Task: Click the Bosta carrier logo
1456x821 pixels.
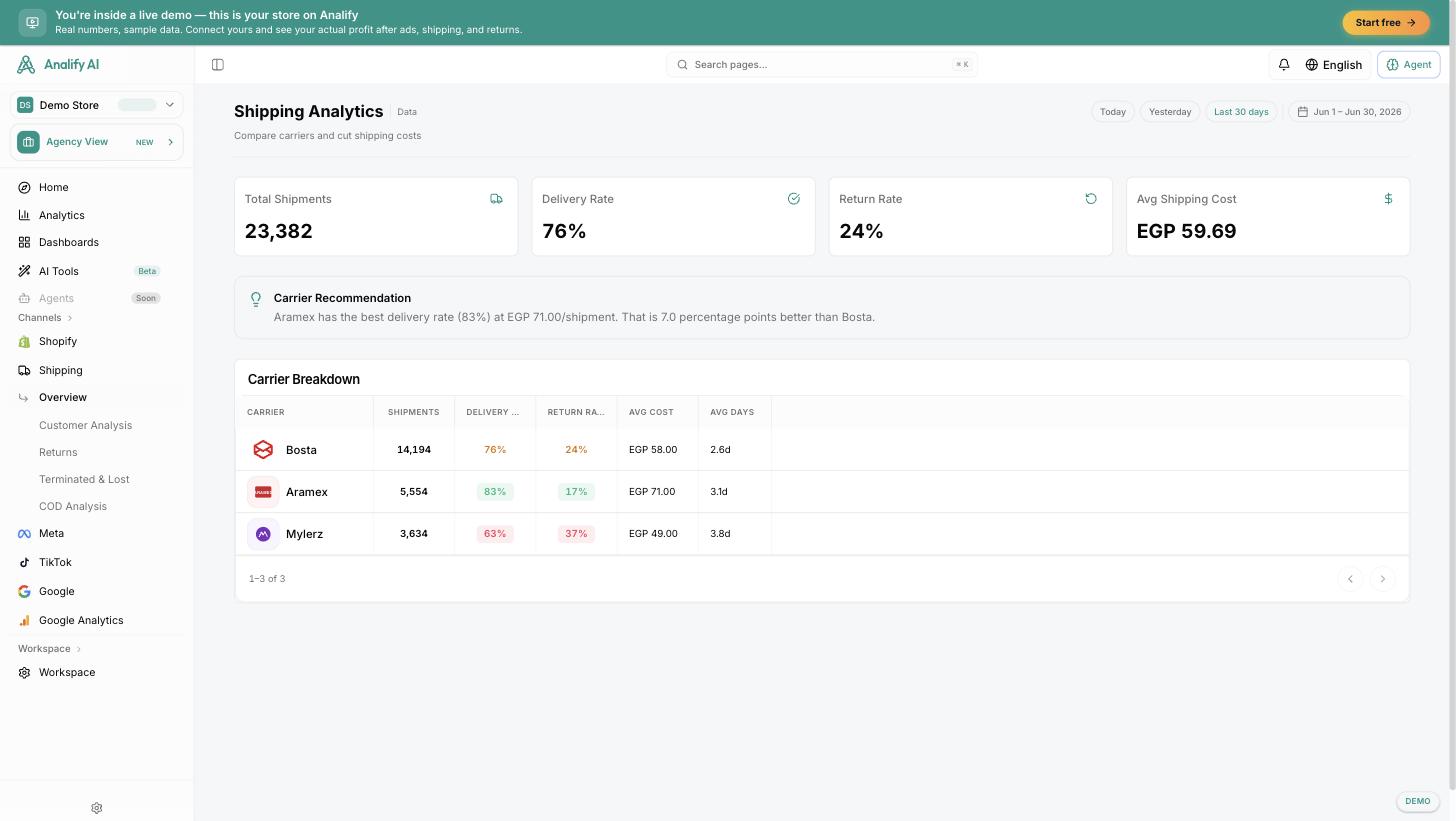Action: point(263,450)
